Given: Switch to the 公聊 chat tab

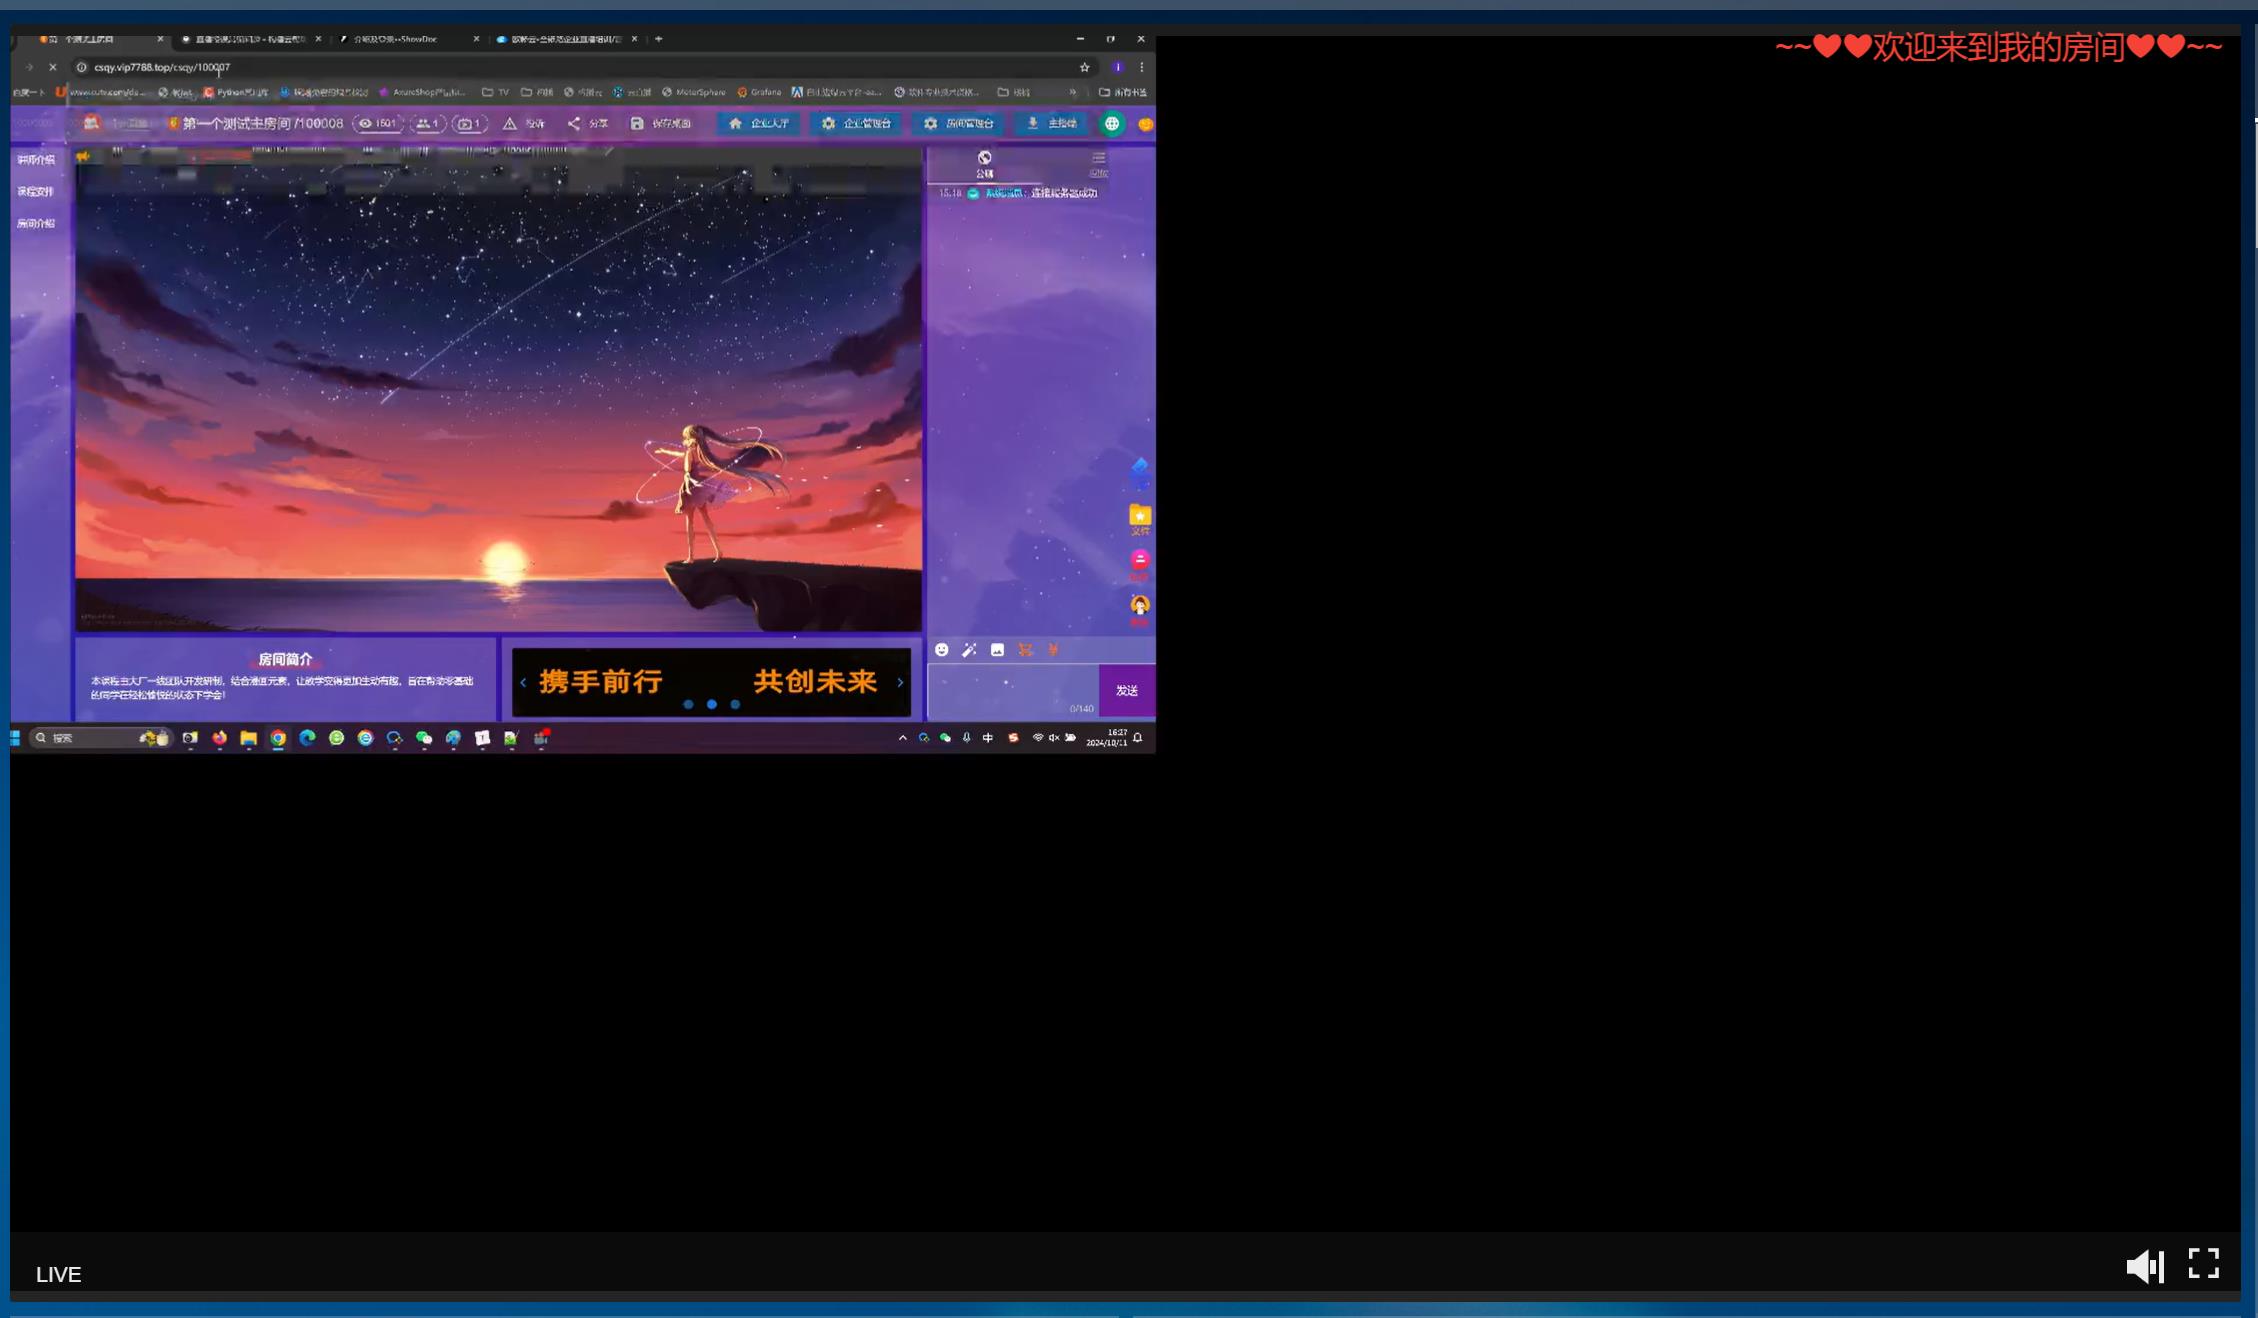Looking at the screenshot, I should click(x=985, y=164).
